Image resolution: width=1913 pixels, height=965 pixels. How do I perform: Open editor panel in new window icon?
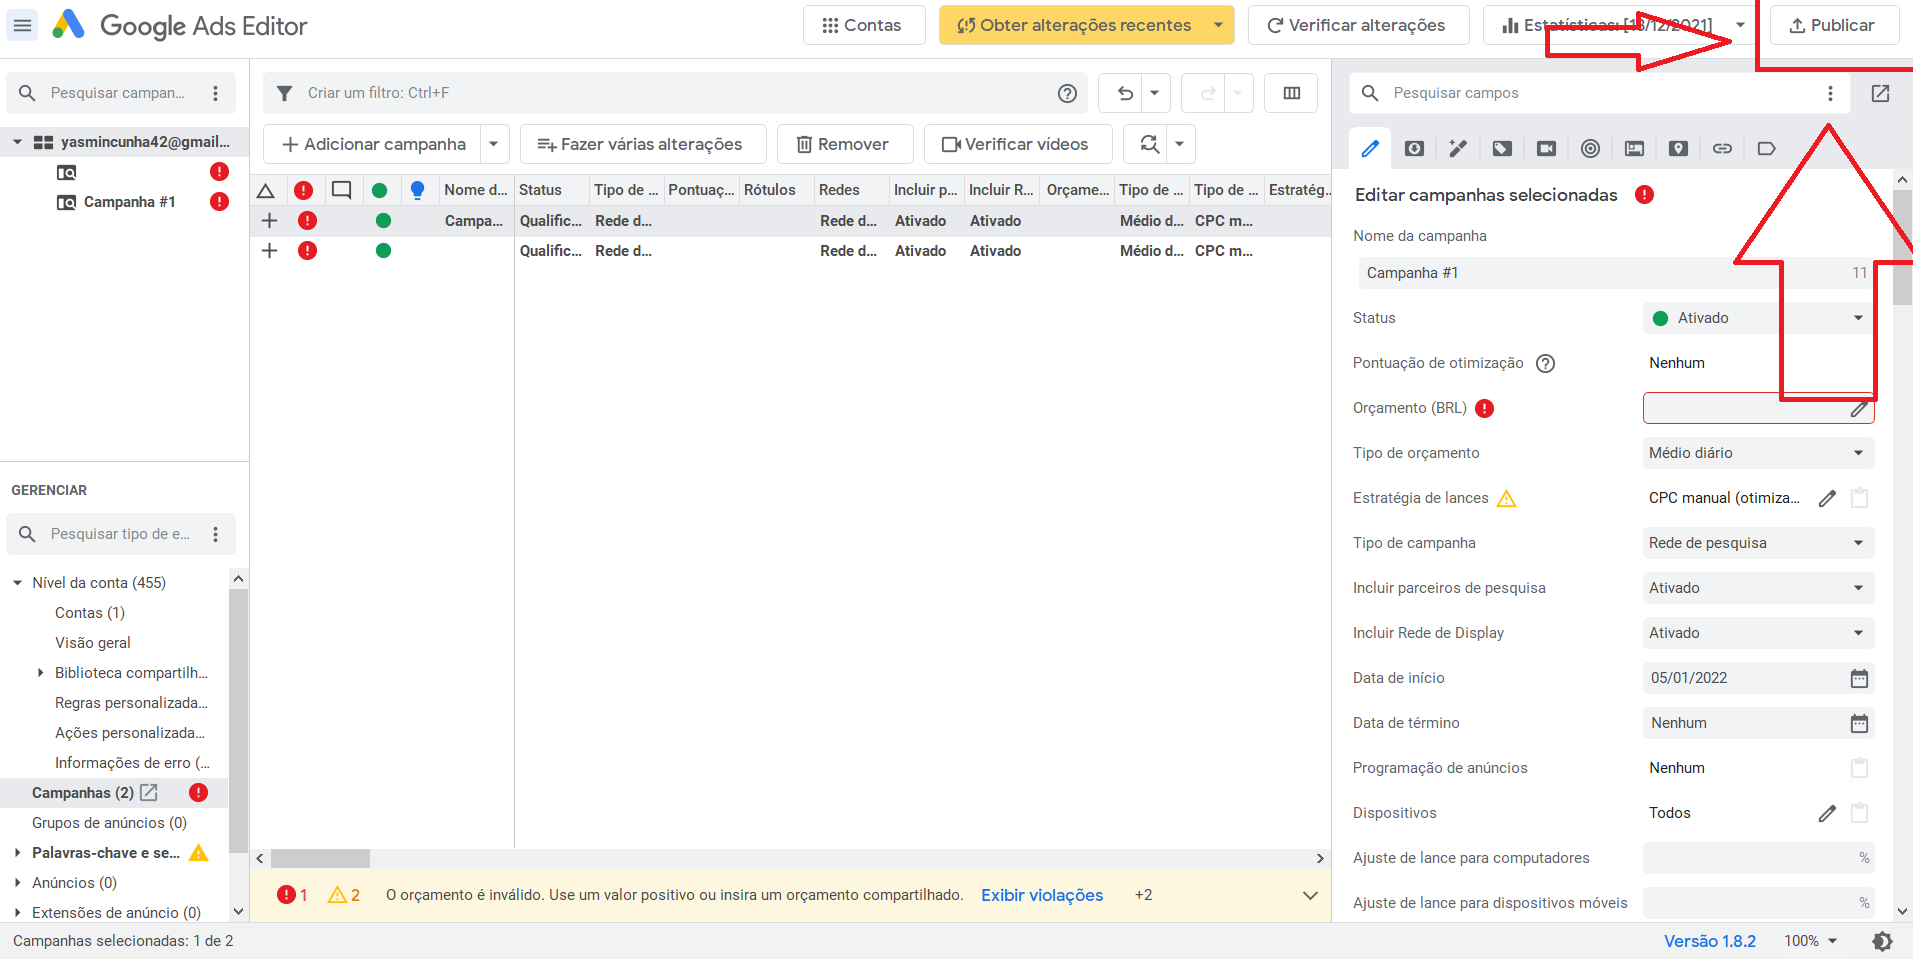[x=1880, y=93]
